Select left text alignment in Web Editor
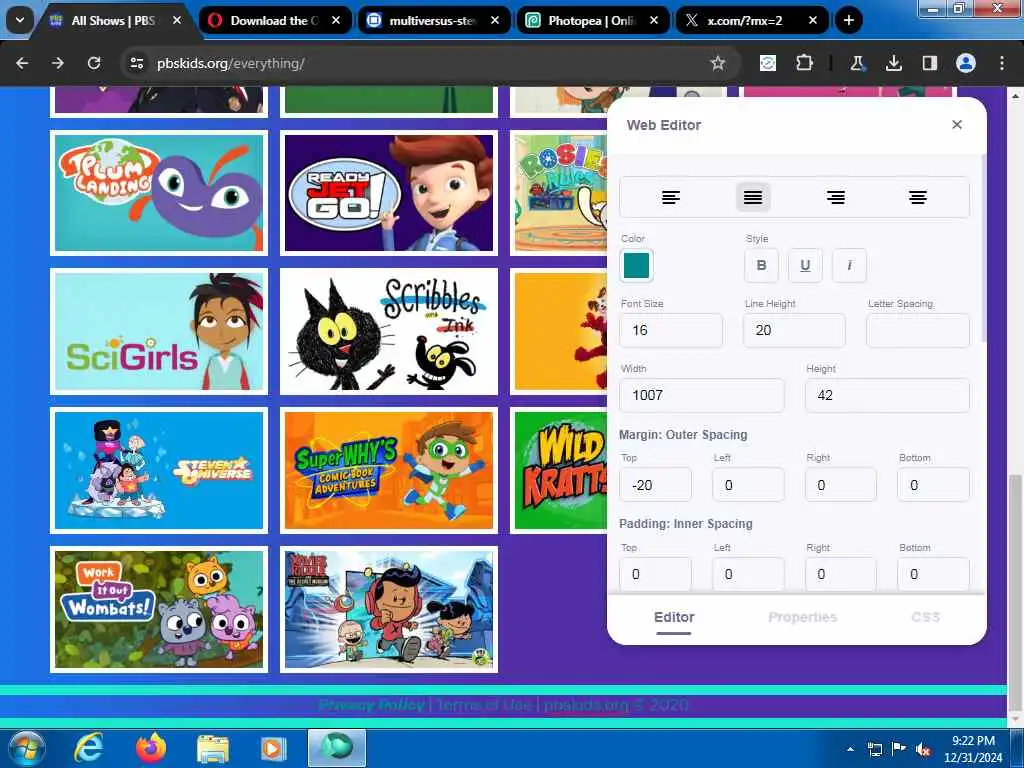 pos(671,197)
